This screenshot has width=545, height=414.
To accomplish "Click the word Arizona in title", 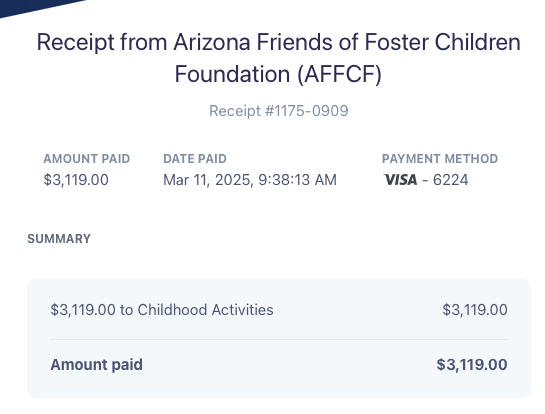I will 212,42.
